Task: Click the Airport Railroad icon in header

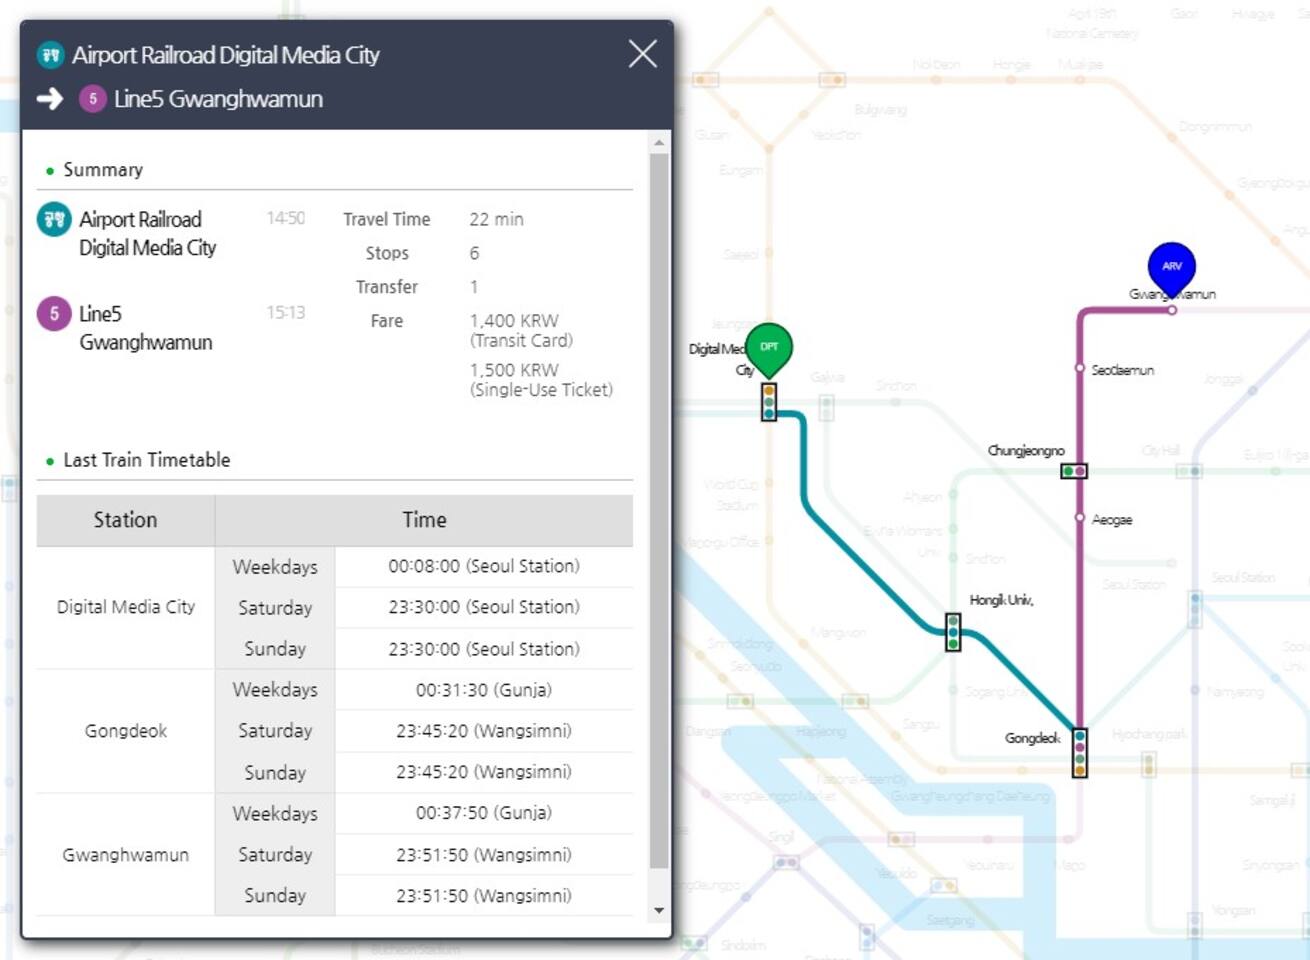Action: 50,55
